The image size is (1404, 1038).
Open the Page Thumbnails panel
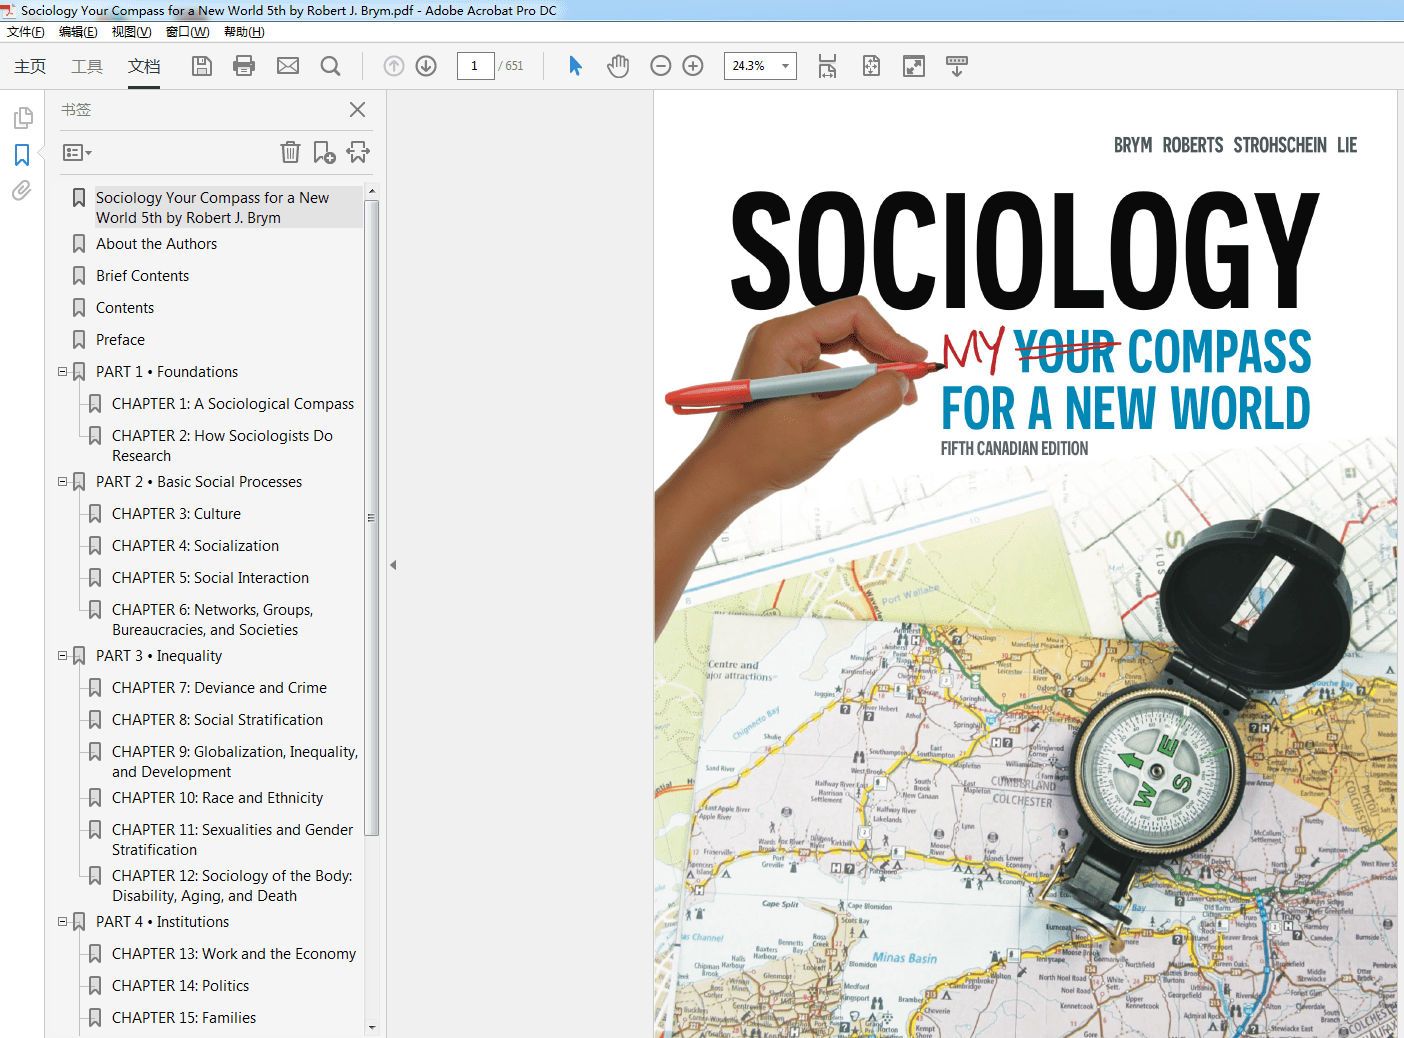[x=23, y=117]
